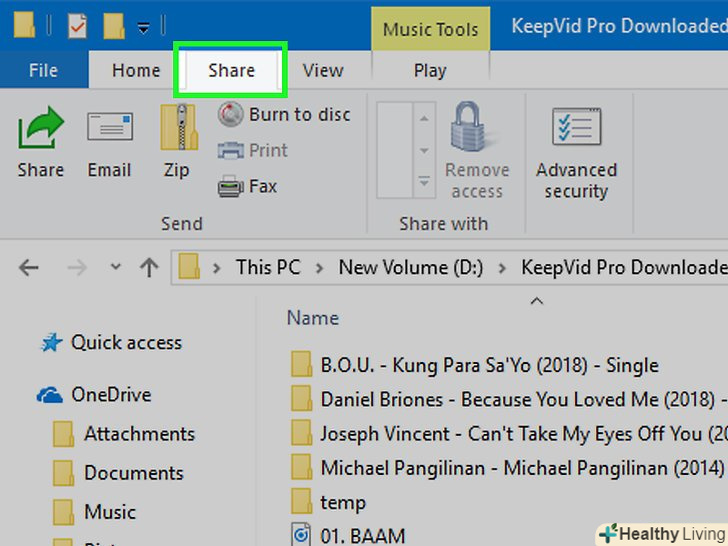Open Advanced security settings
This screenshot has height=546, width=728.
[x=576, y=154]
